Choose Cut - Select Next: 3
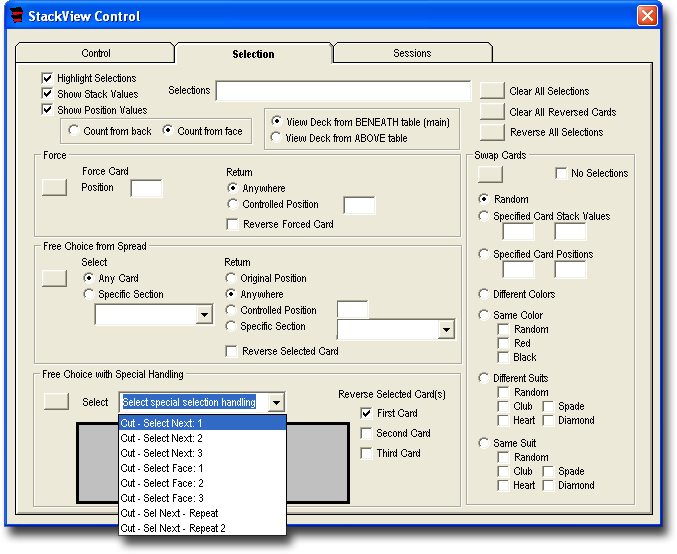The height and width of the screenshot is (554, 677). pos(202,453)
